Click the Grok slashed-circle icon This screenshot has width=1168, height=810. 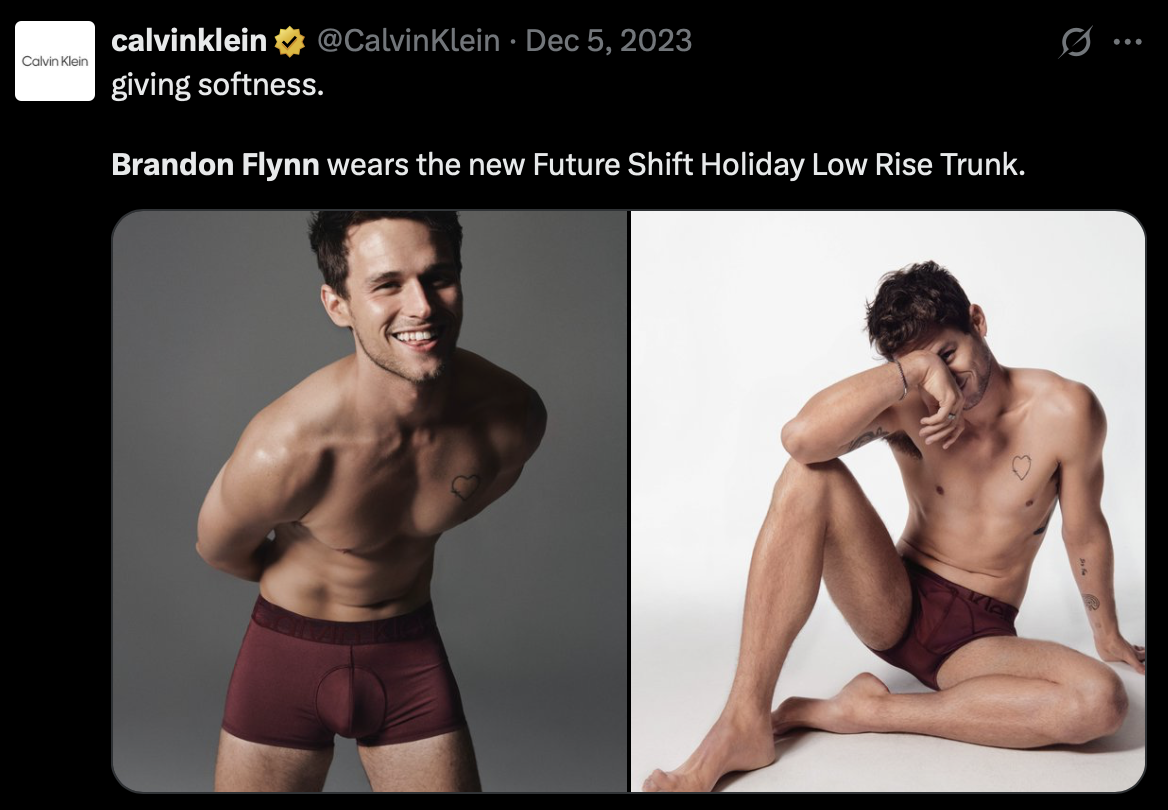pyautogui.click(x=1076, y=42)
